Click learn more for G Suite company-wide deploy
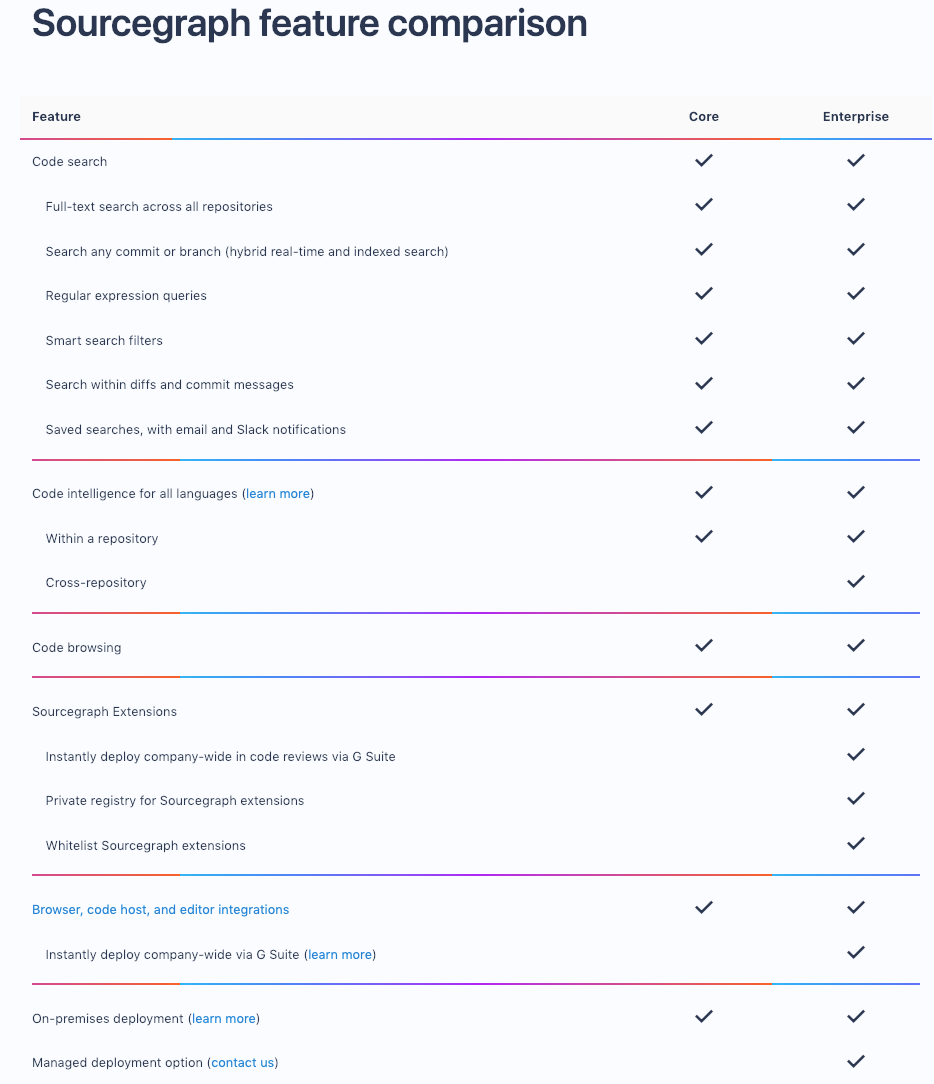 click(340, 955)
